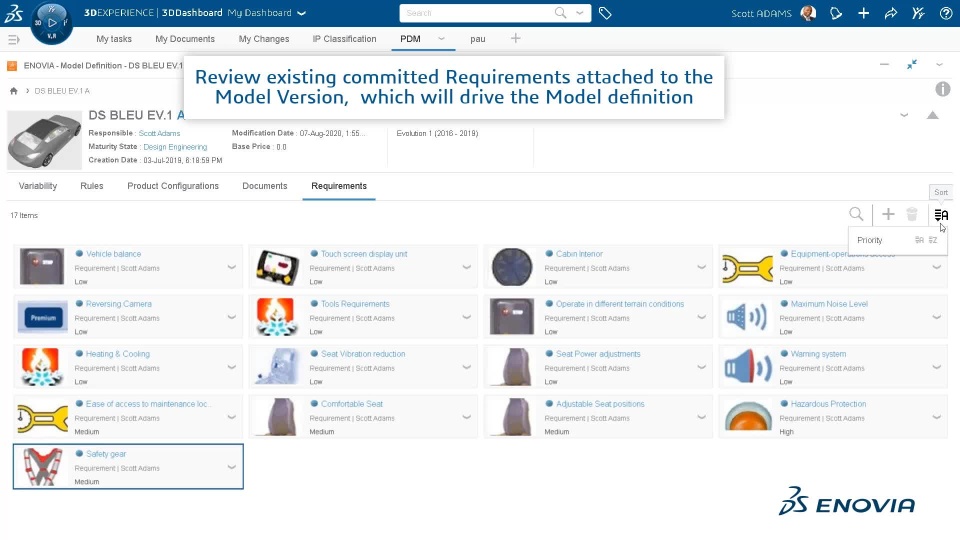Expand Cabin Interior card chevron
Viewport: 960px width, 540px height.
(x=702, y=267)
